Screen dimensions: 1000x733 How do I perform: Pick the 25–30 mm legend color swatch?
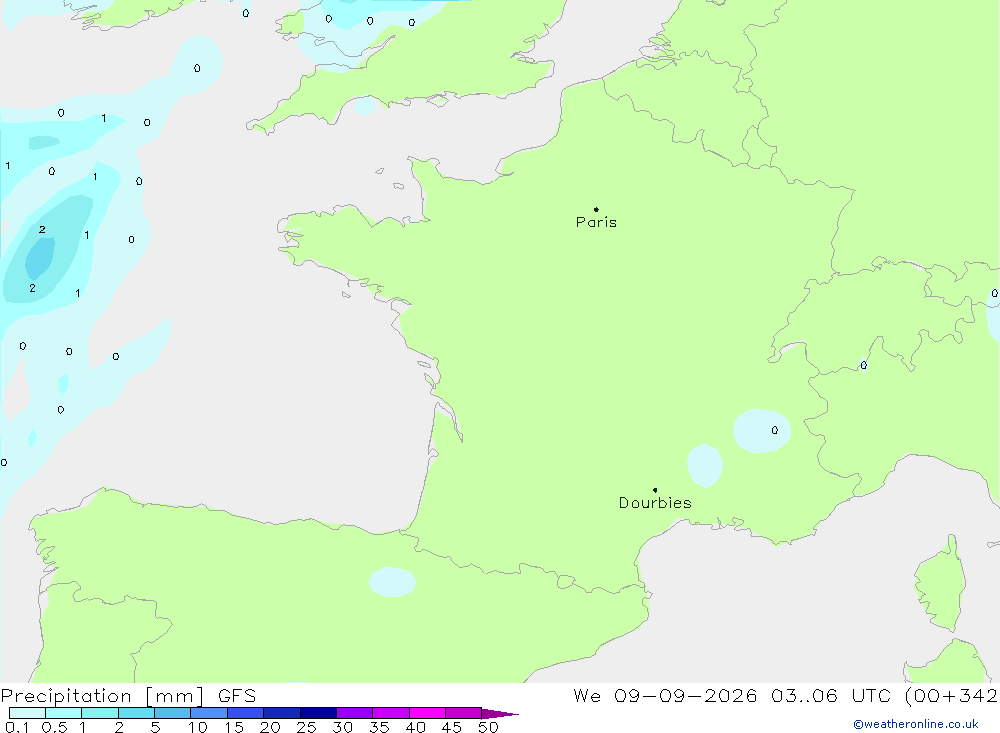(x=318, y=713)
